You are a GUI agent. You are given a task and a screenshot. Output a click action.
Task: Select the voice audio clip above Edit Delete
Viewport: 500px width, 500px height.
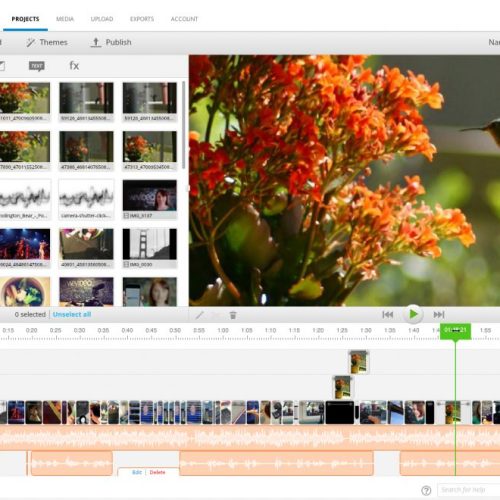pos(72,463)
